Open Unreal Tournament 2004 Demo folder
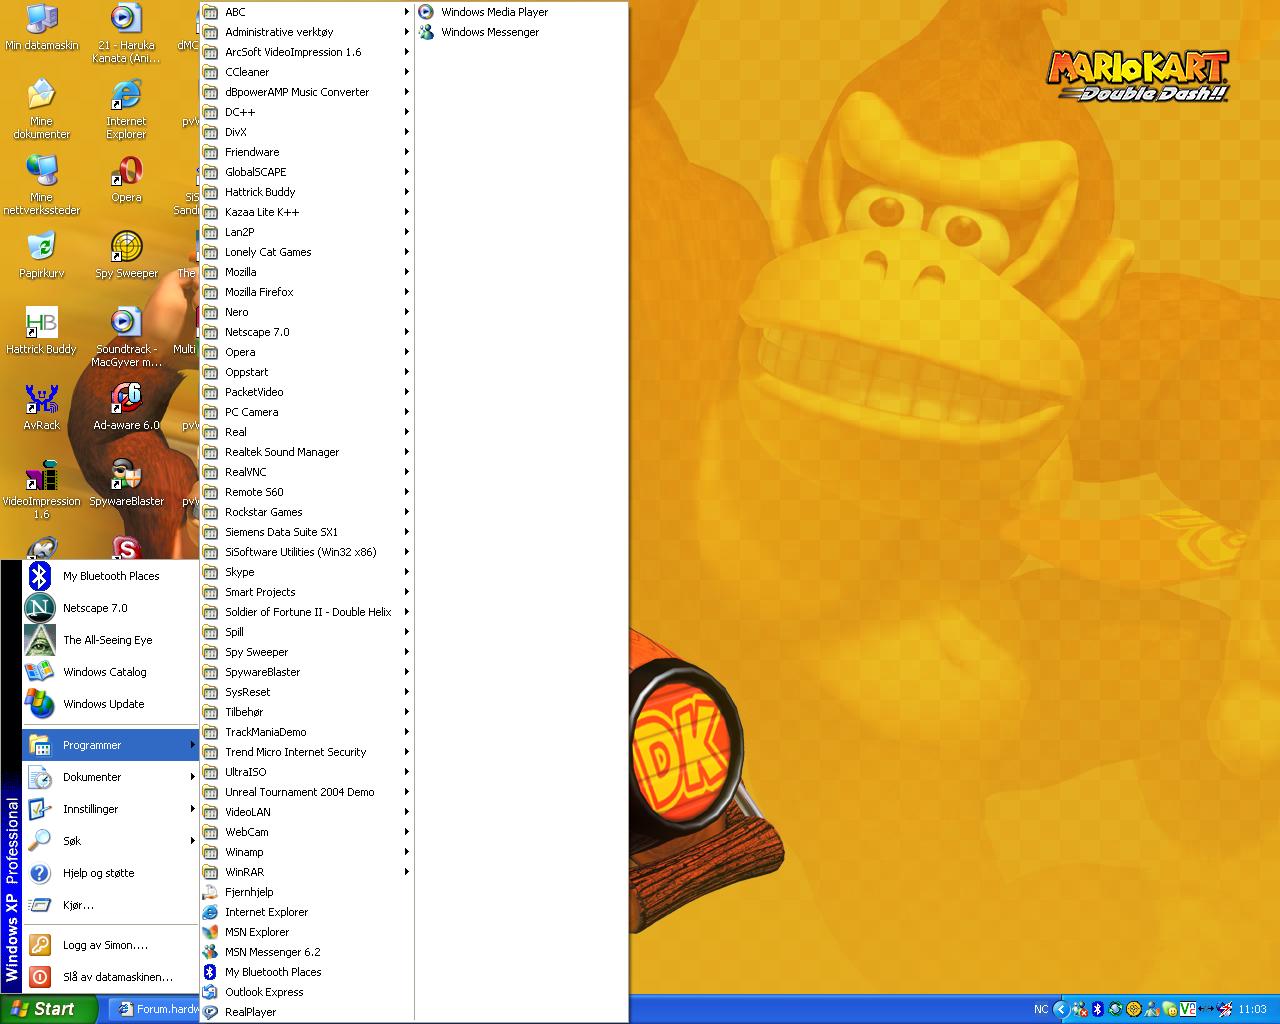This screenshot has width=1280, height=1024. click(x=307, y=792)
